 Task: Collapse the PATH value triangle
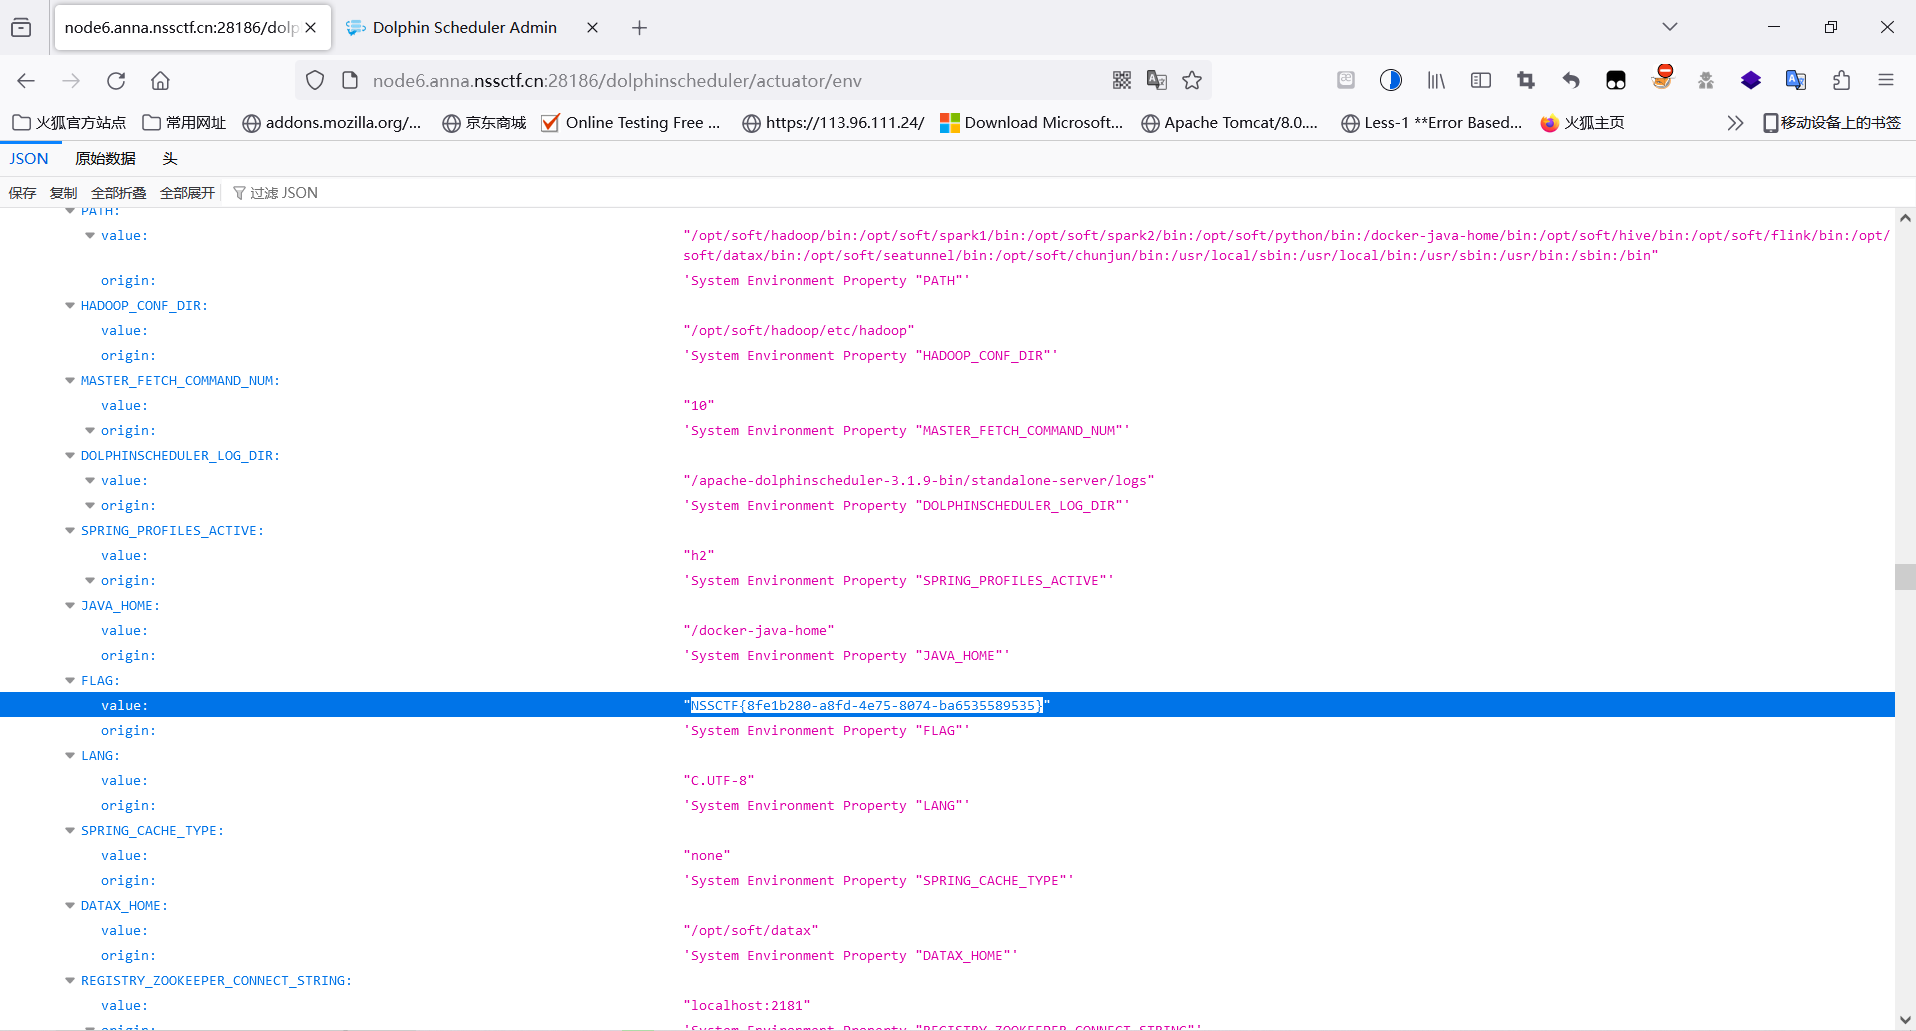pyautogui.click(x=90, y=236)
